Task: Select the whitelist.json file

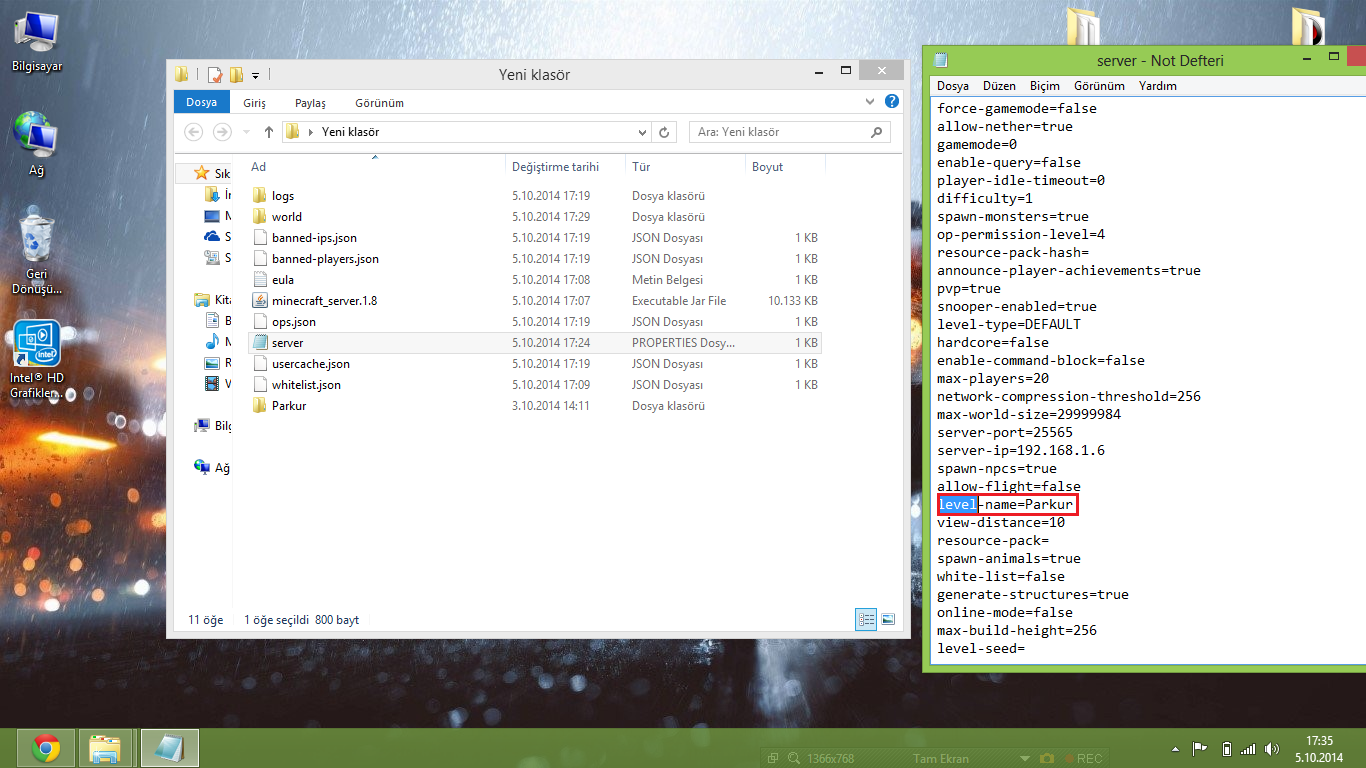Action: 534,385
